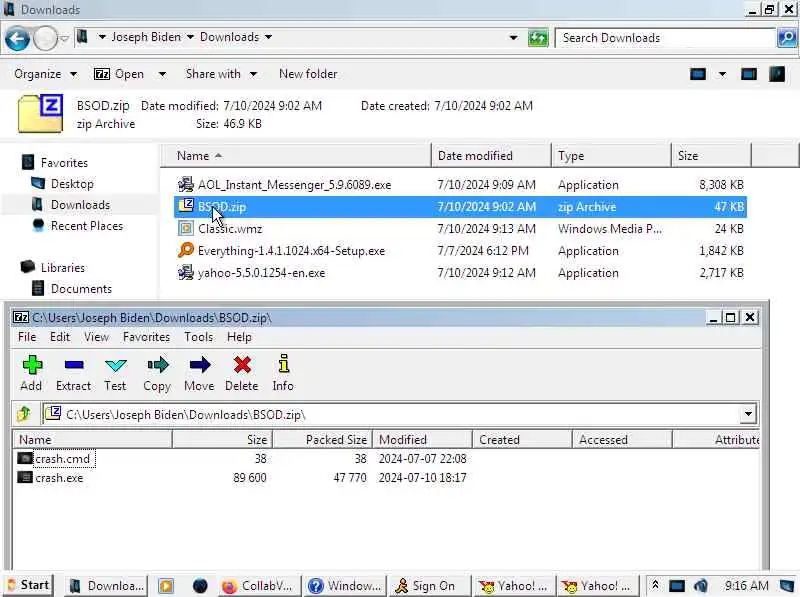
Task: Open the Organize dropdown
Action: click(45, 74)
